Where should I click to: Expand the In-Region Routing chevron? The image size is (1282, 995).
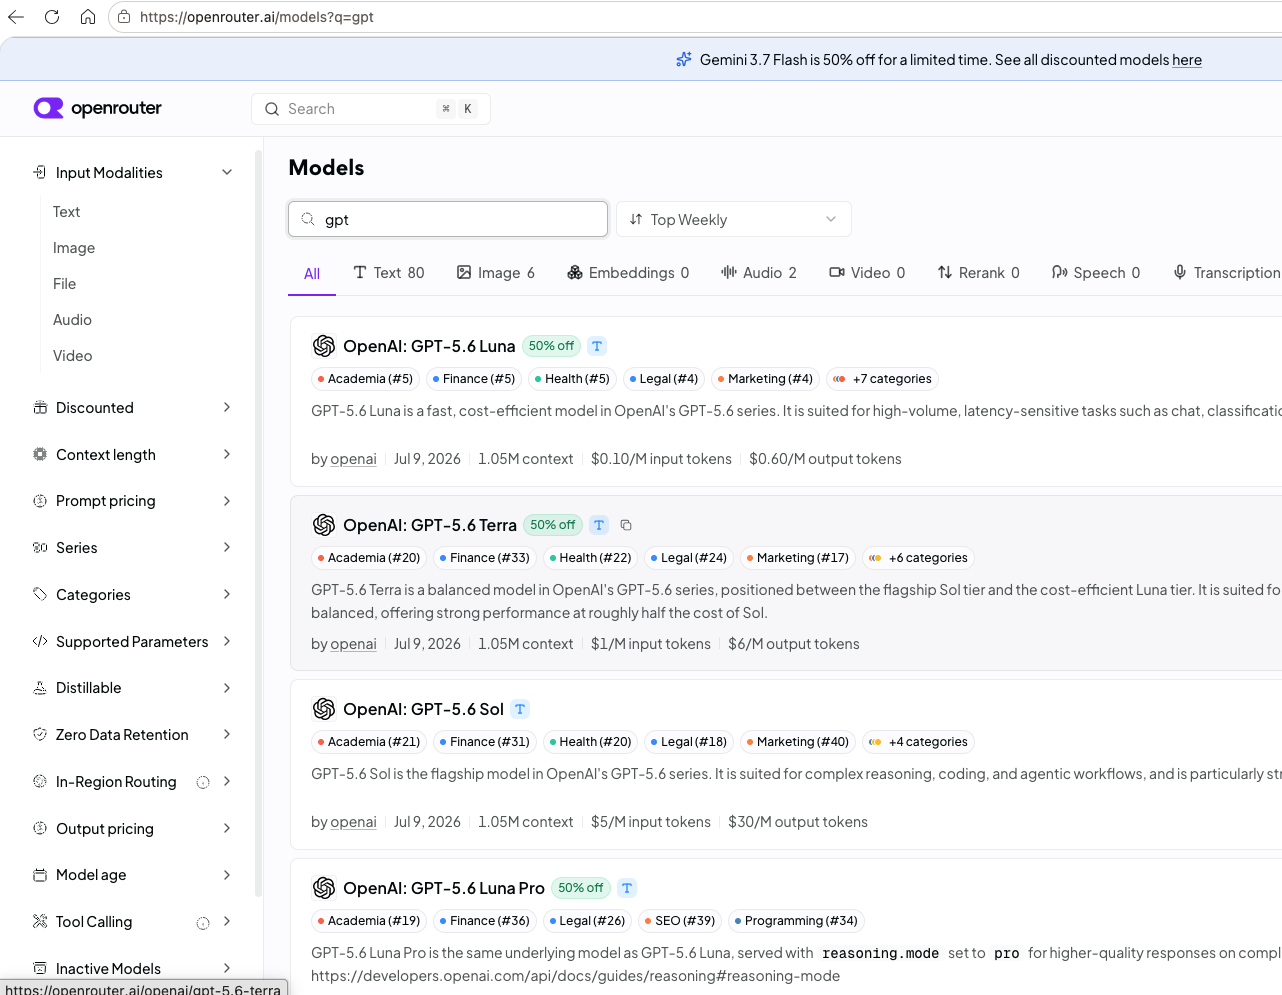tap(227, 782)
